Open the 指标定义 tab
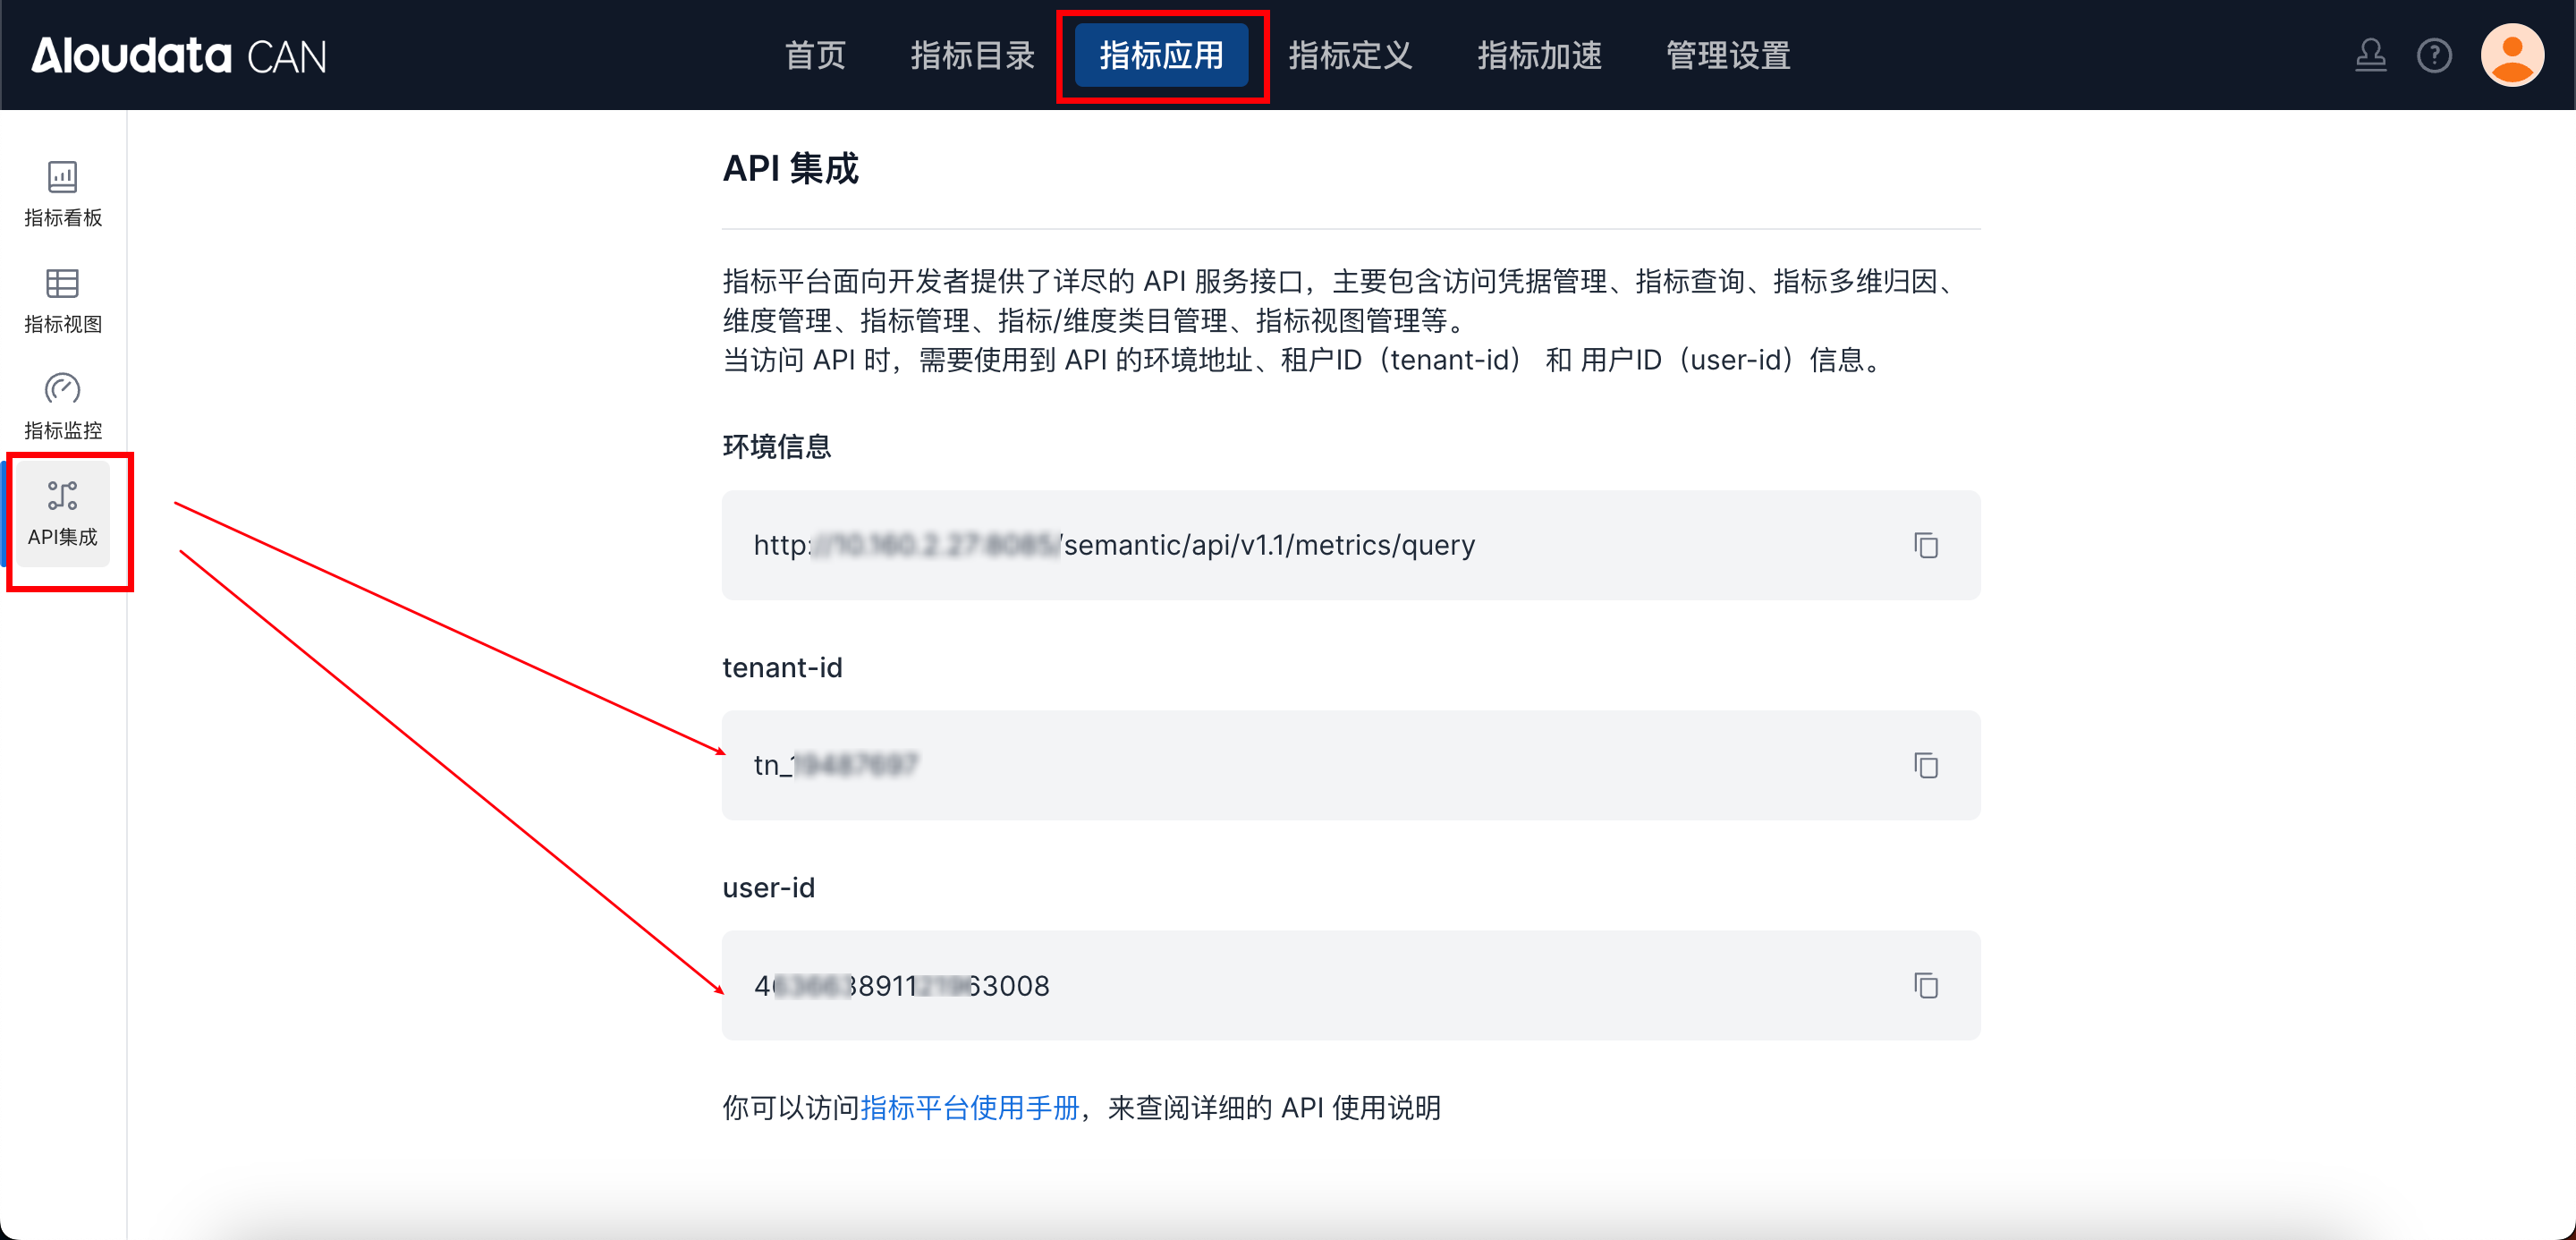Screen dimensions: 2576x1240 pyautogui.click(x=1350, y=55)
